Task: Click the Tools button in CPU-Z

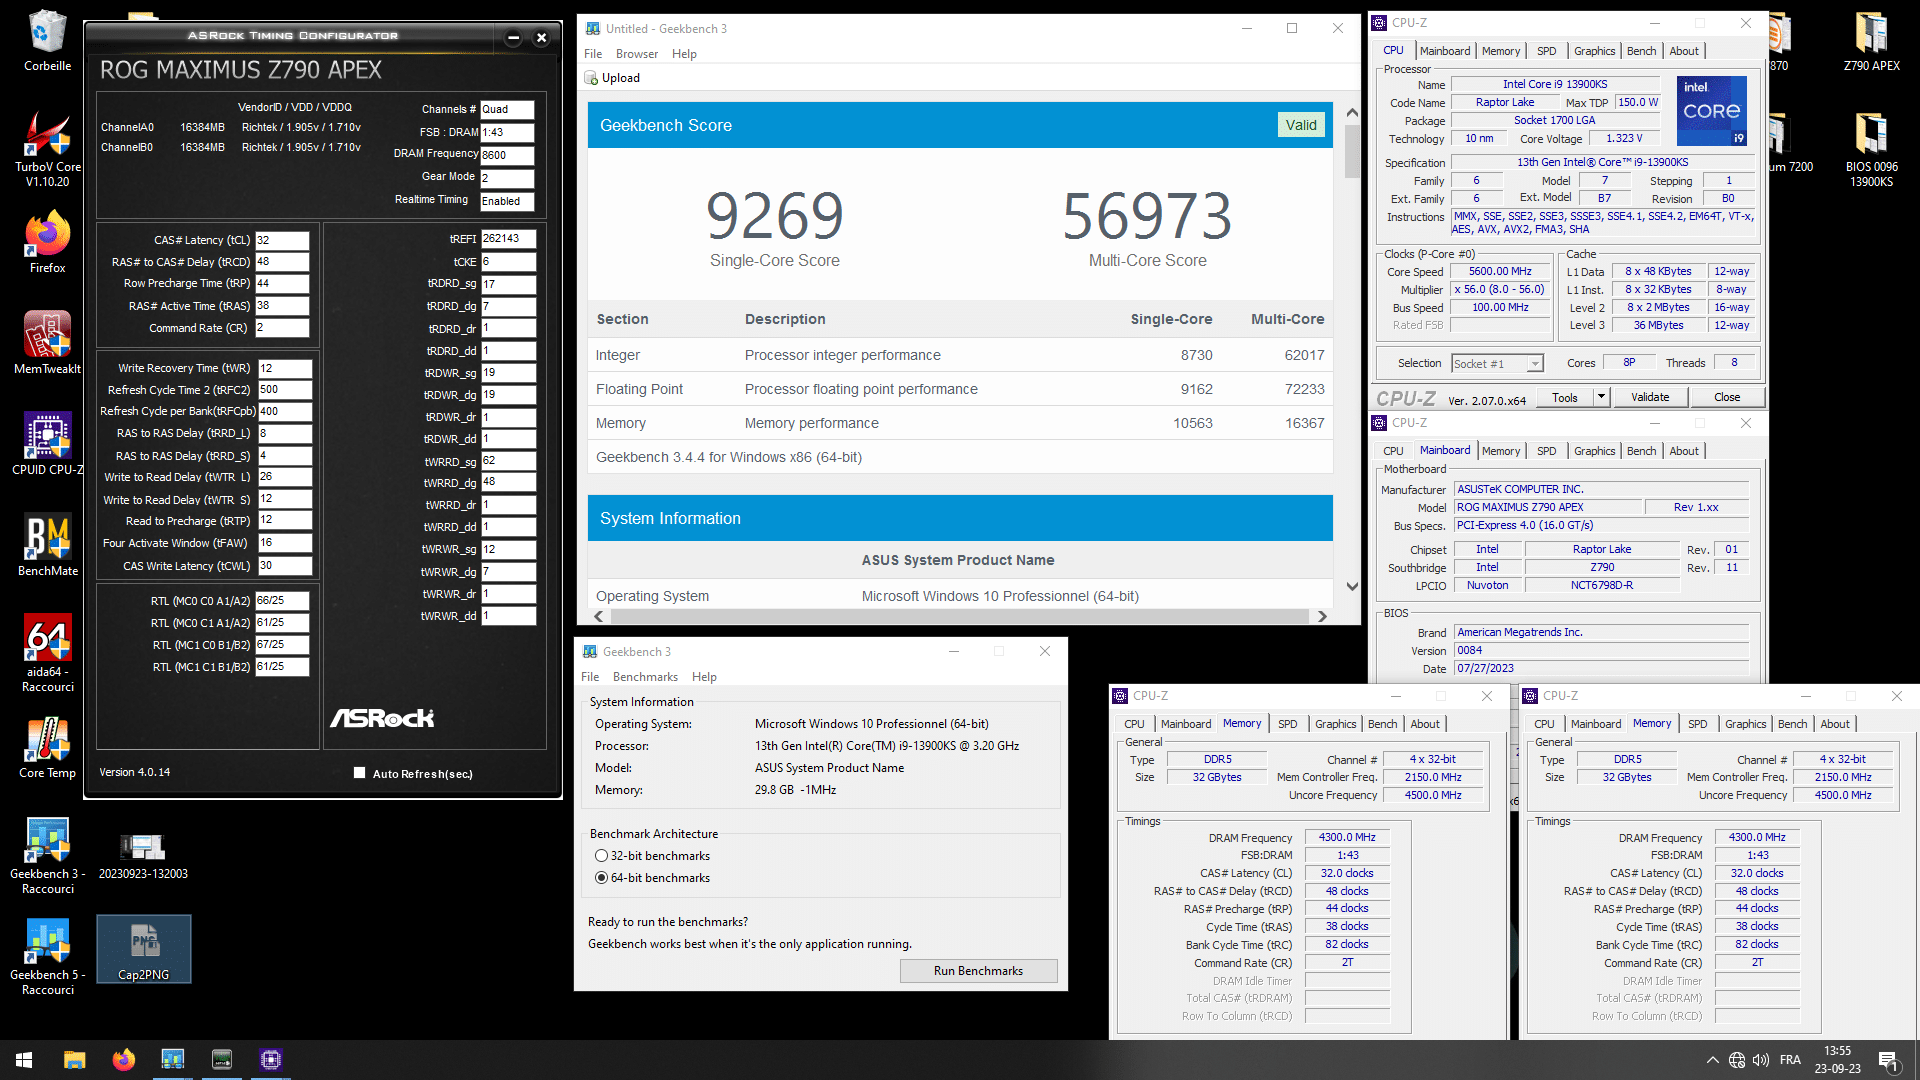Action: [x=1565, y=397]
